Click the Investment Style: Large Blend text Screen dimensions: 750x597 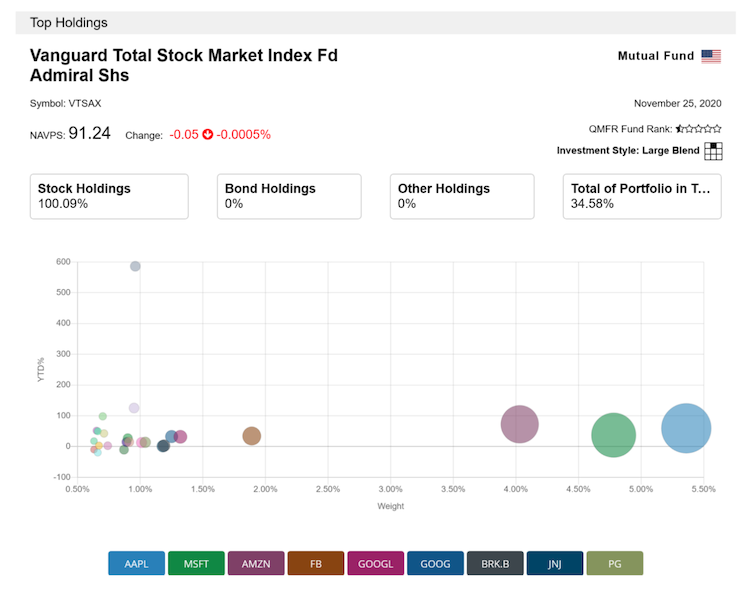[x=628, y=151]
